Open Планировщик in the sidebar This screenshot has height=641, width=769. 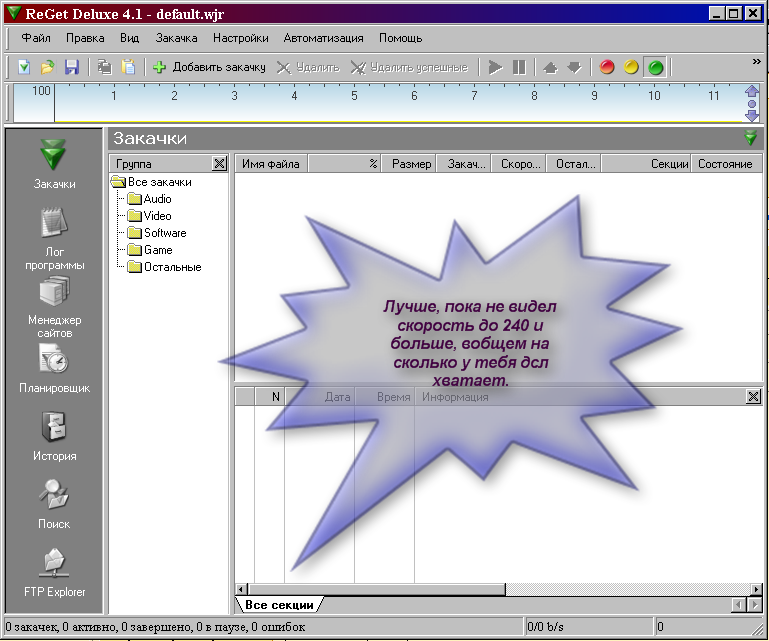click(54, 369)
